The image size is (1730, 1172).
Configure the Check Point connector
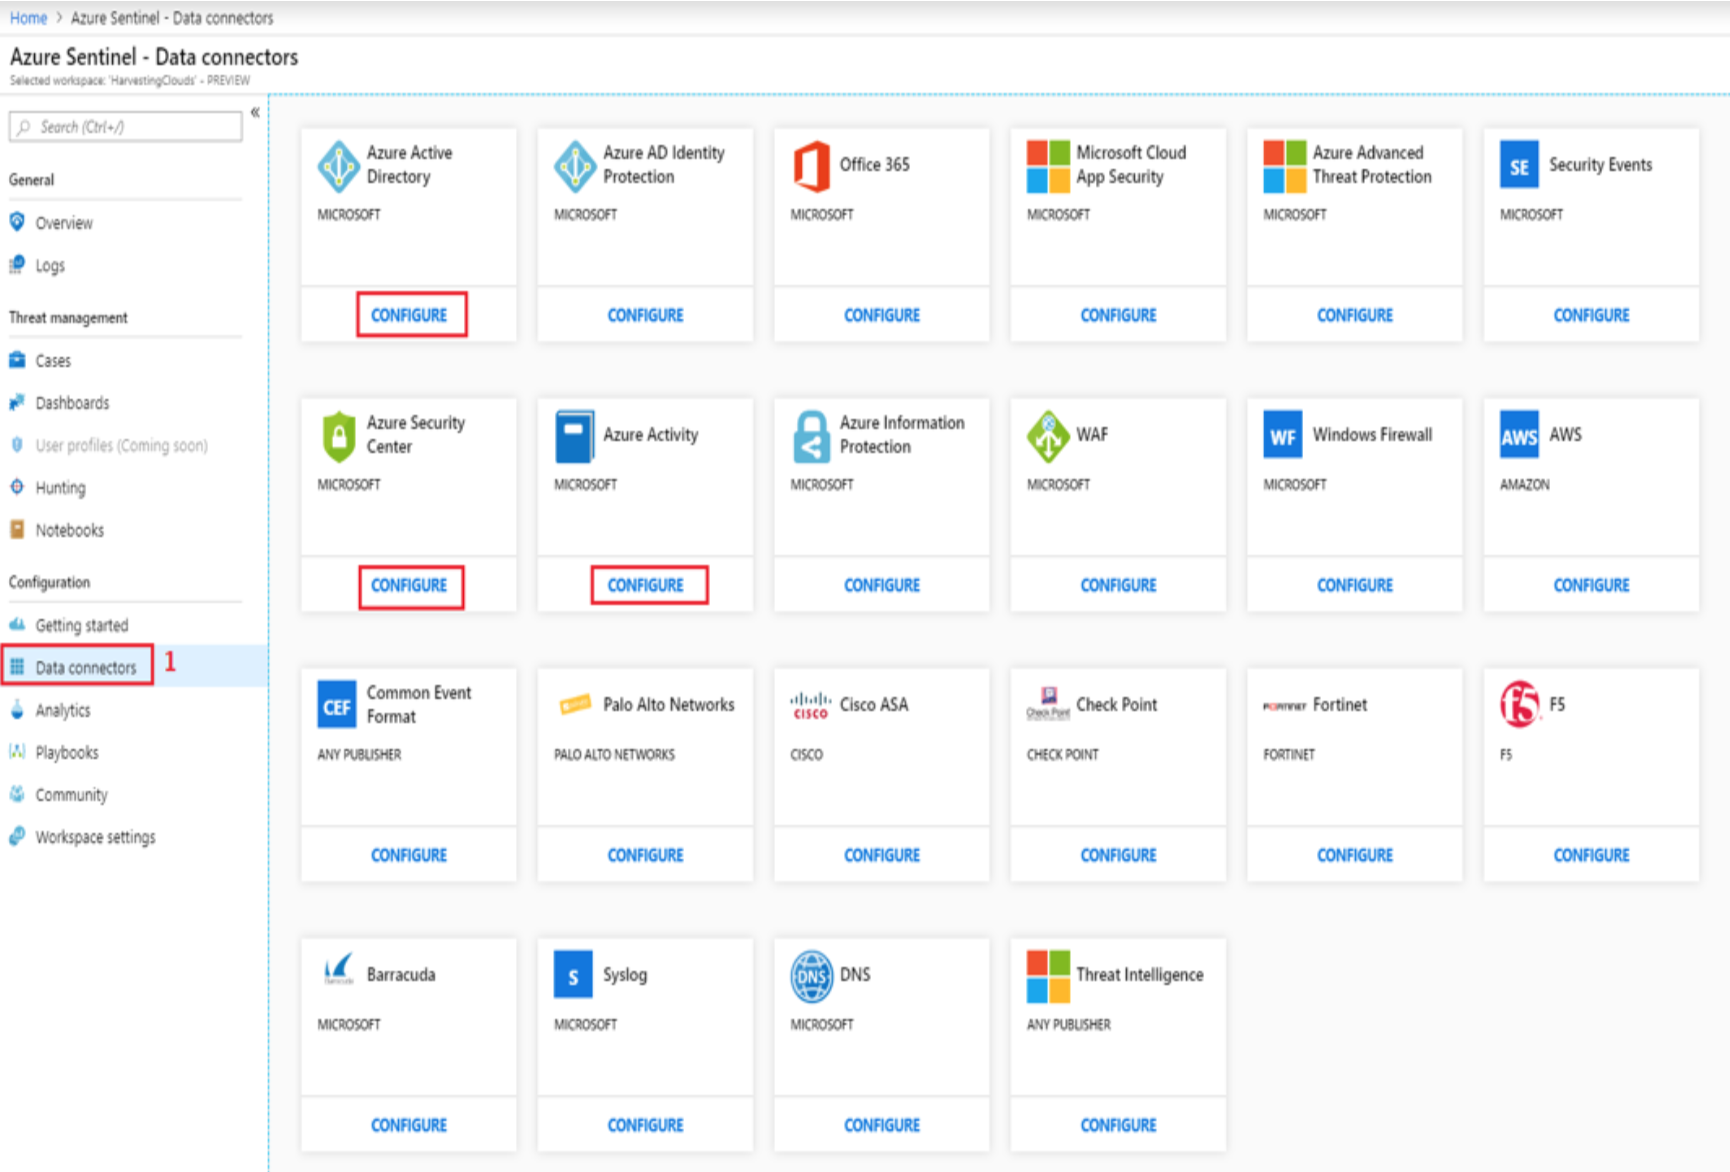1118,855
